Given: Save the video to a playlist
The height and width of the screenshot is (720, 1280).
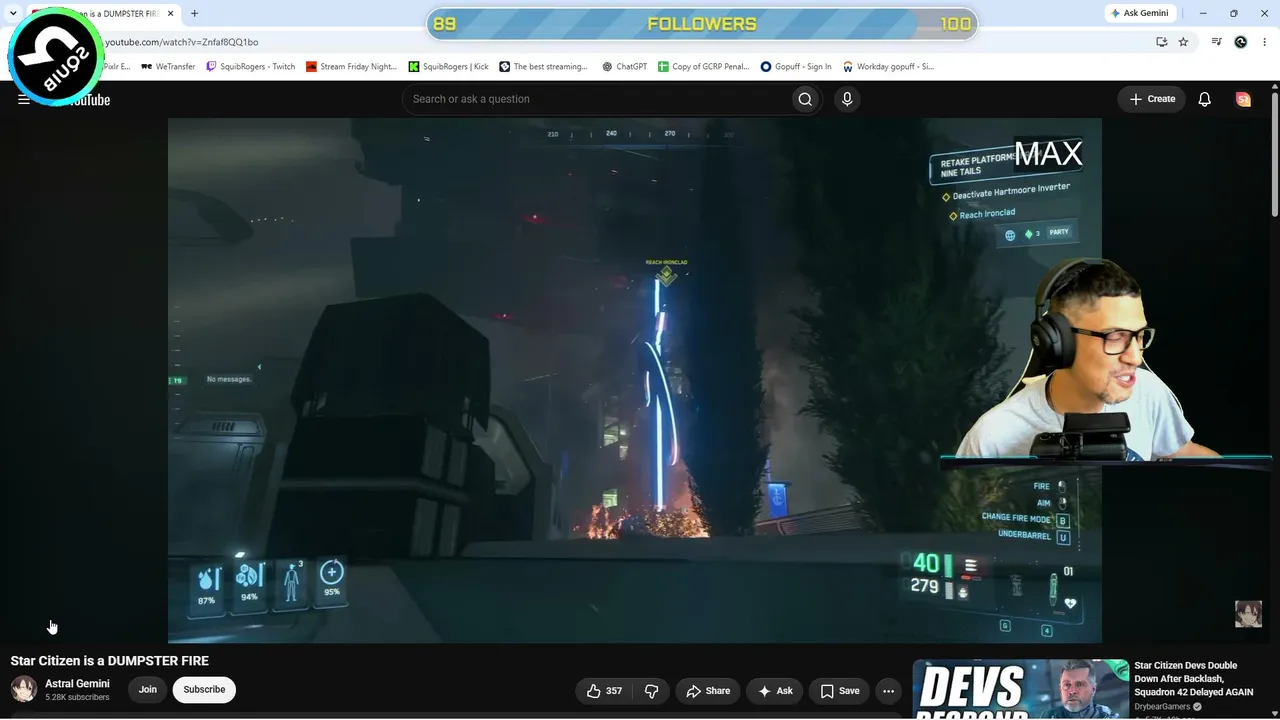Looking at the screenshot, I should [x=840, y=691].
